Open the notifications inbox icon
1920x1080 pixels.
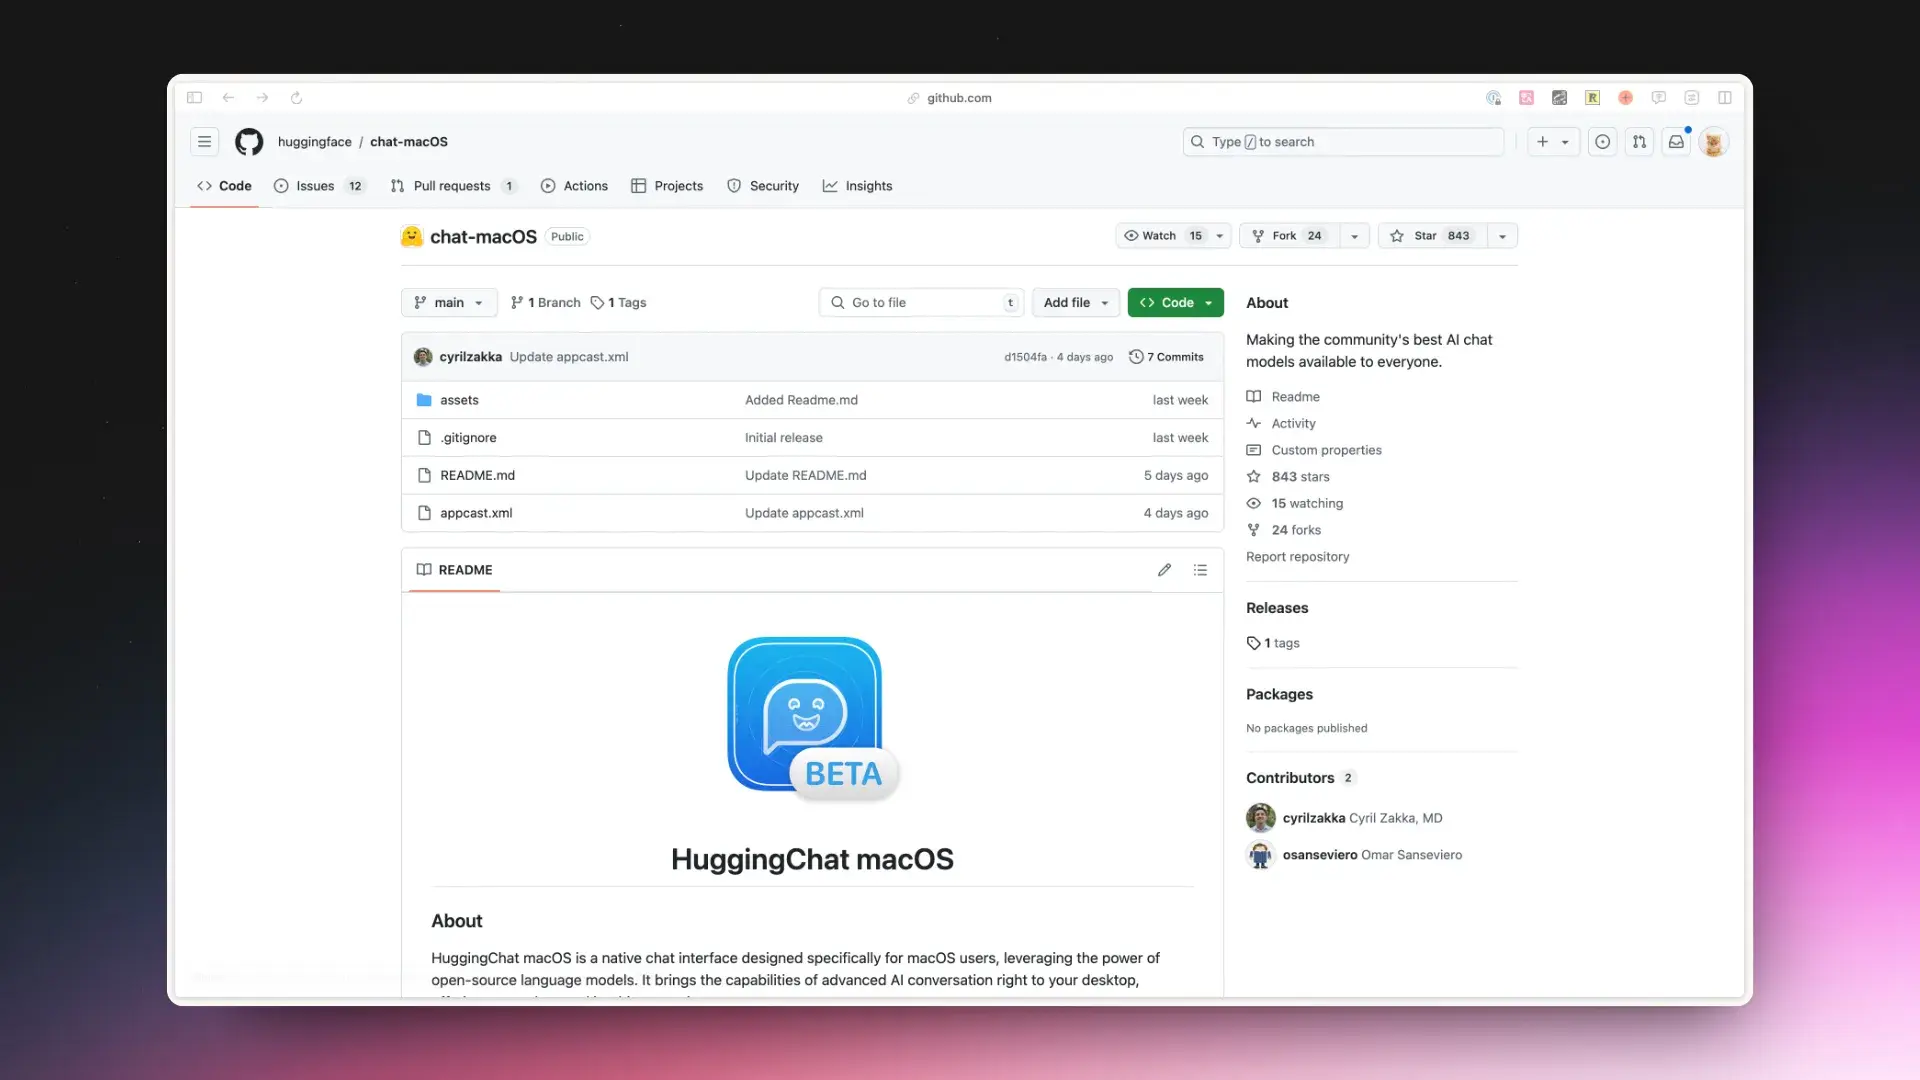point(1676,142)
